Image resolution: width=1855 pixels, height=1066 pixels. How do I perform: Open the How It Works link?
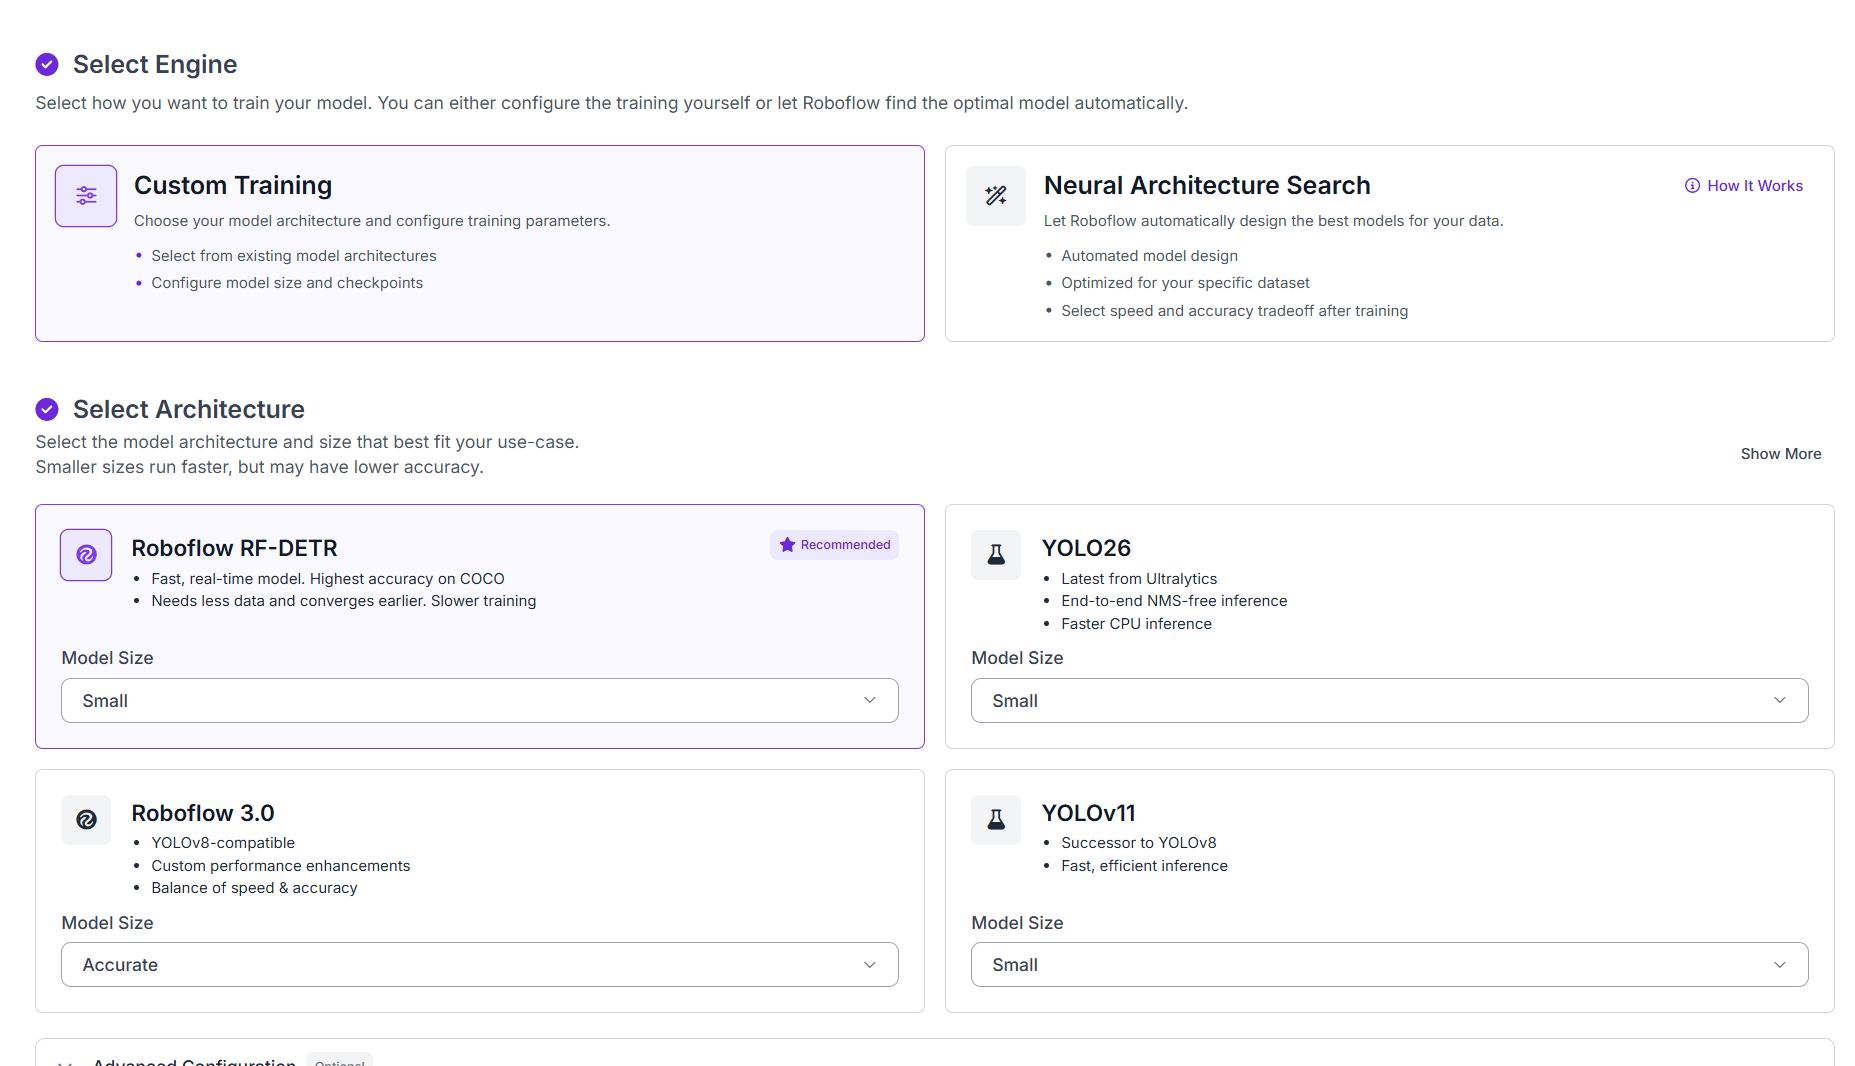click(1744, 186)
